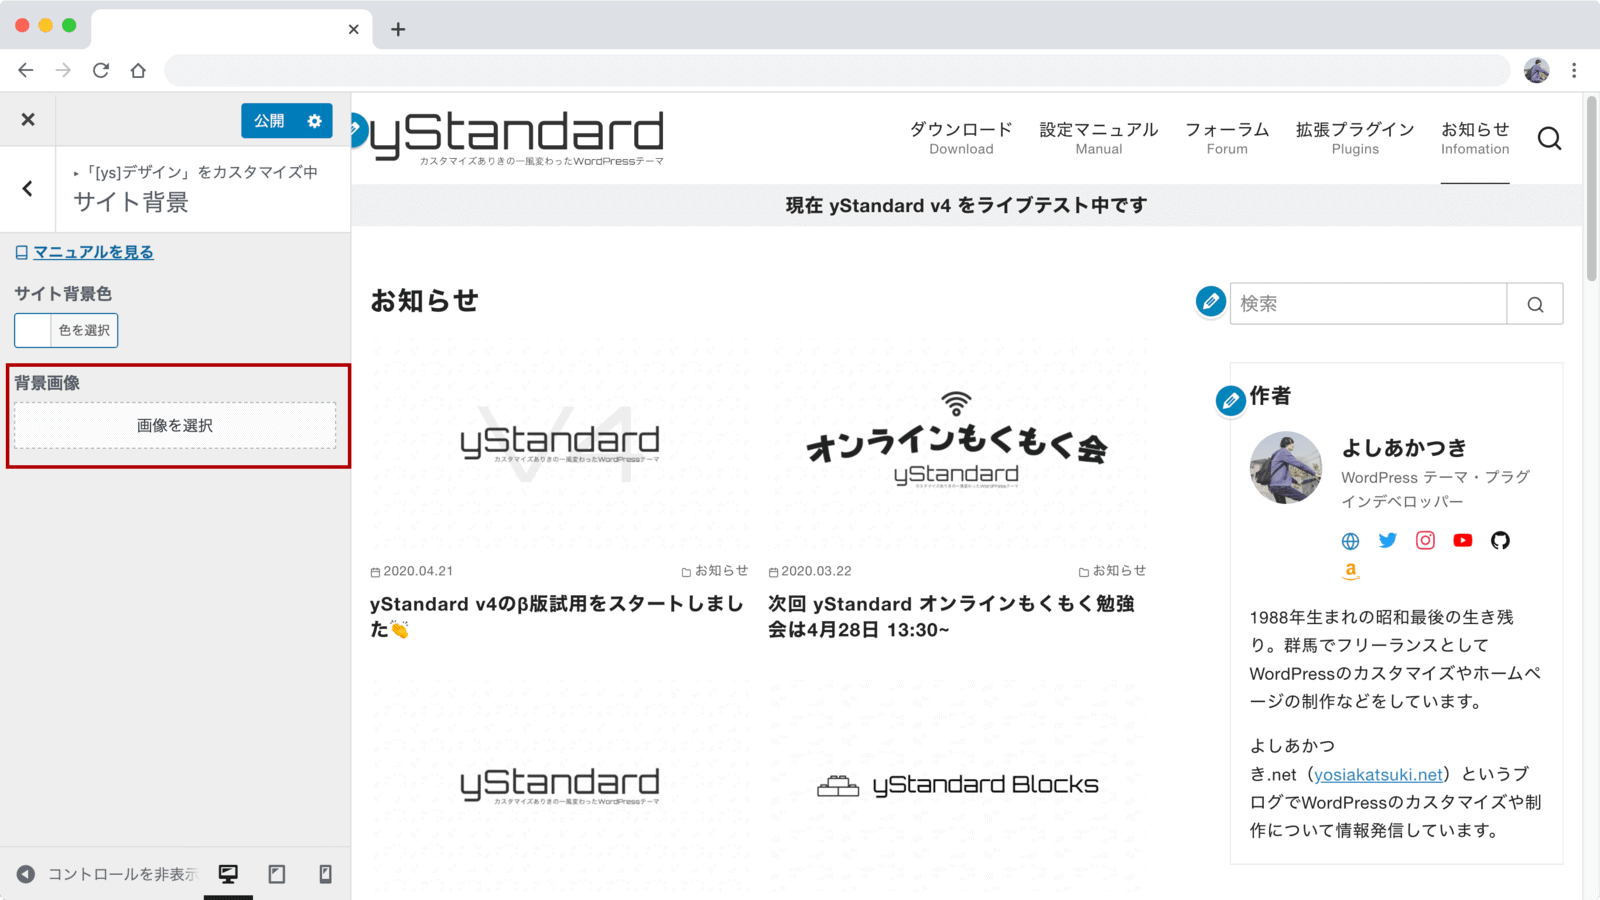Click edit pencil shortcut beside 作者 widget
Viewport: 1600px width, 900px height.
1231,401
